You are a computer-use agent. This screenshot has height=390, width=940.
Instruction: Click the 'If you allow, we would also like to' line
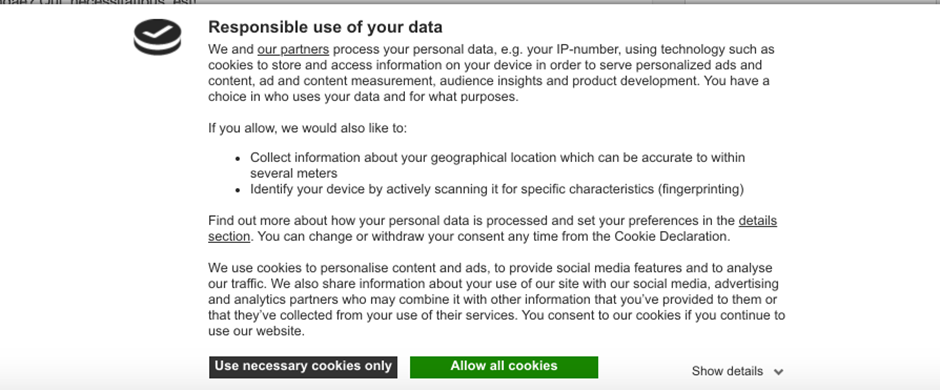(308, 128)
